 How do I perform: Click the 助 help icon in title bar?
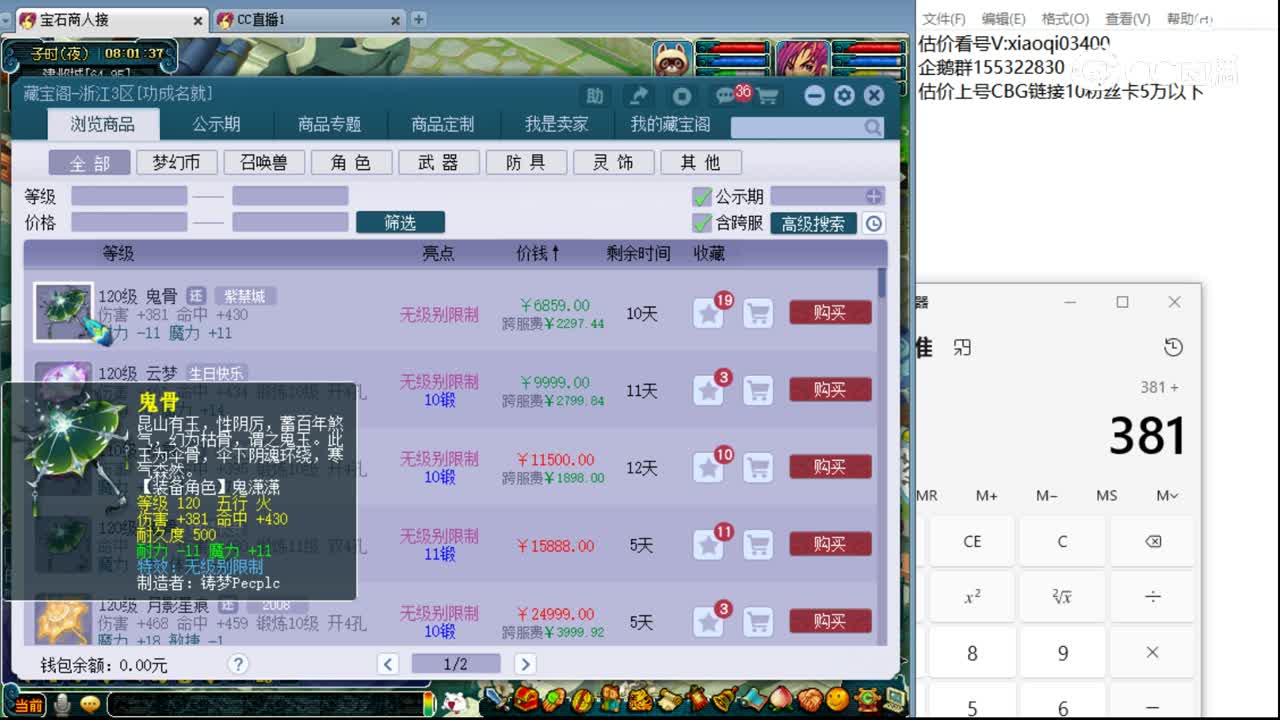pyautogui.click(x=595, y=96)
